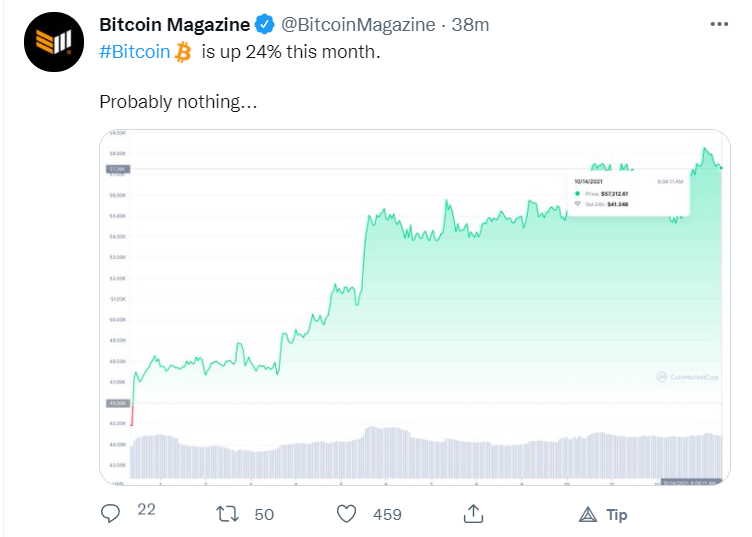Click the 22 replies count
Image resolution: width=752 pixels, height=537 pixels.
146,509
